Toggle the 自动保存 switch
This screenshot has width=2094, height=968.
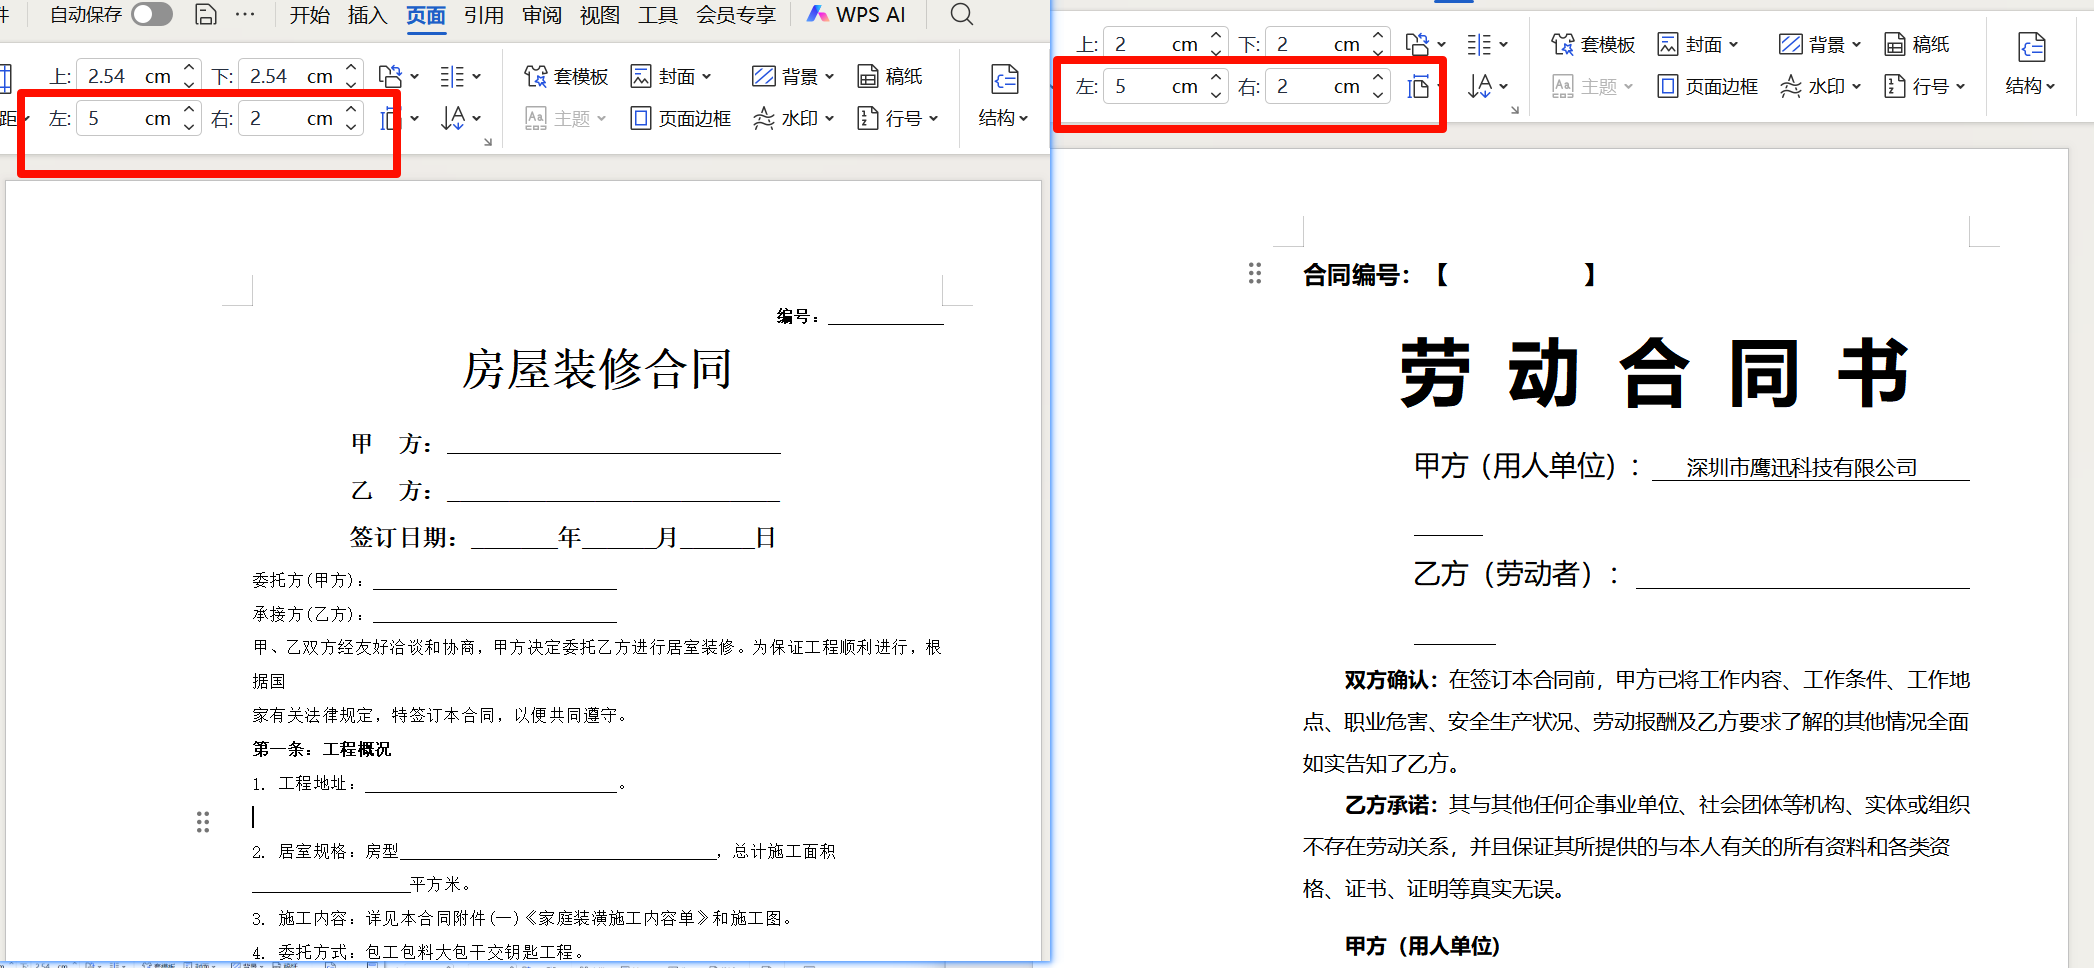pyautogui.click(x=152, y=14)
